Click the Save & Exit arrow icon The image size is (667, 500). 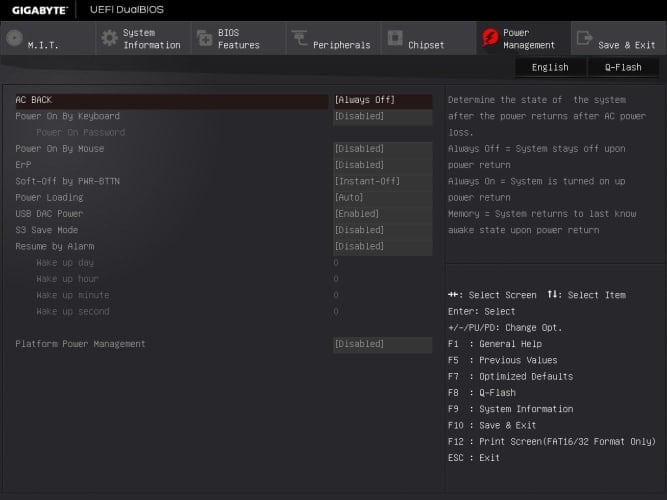click(584, 38)
